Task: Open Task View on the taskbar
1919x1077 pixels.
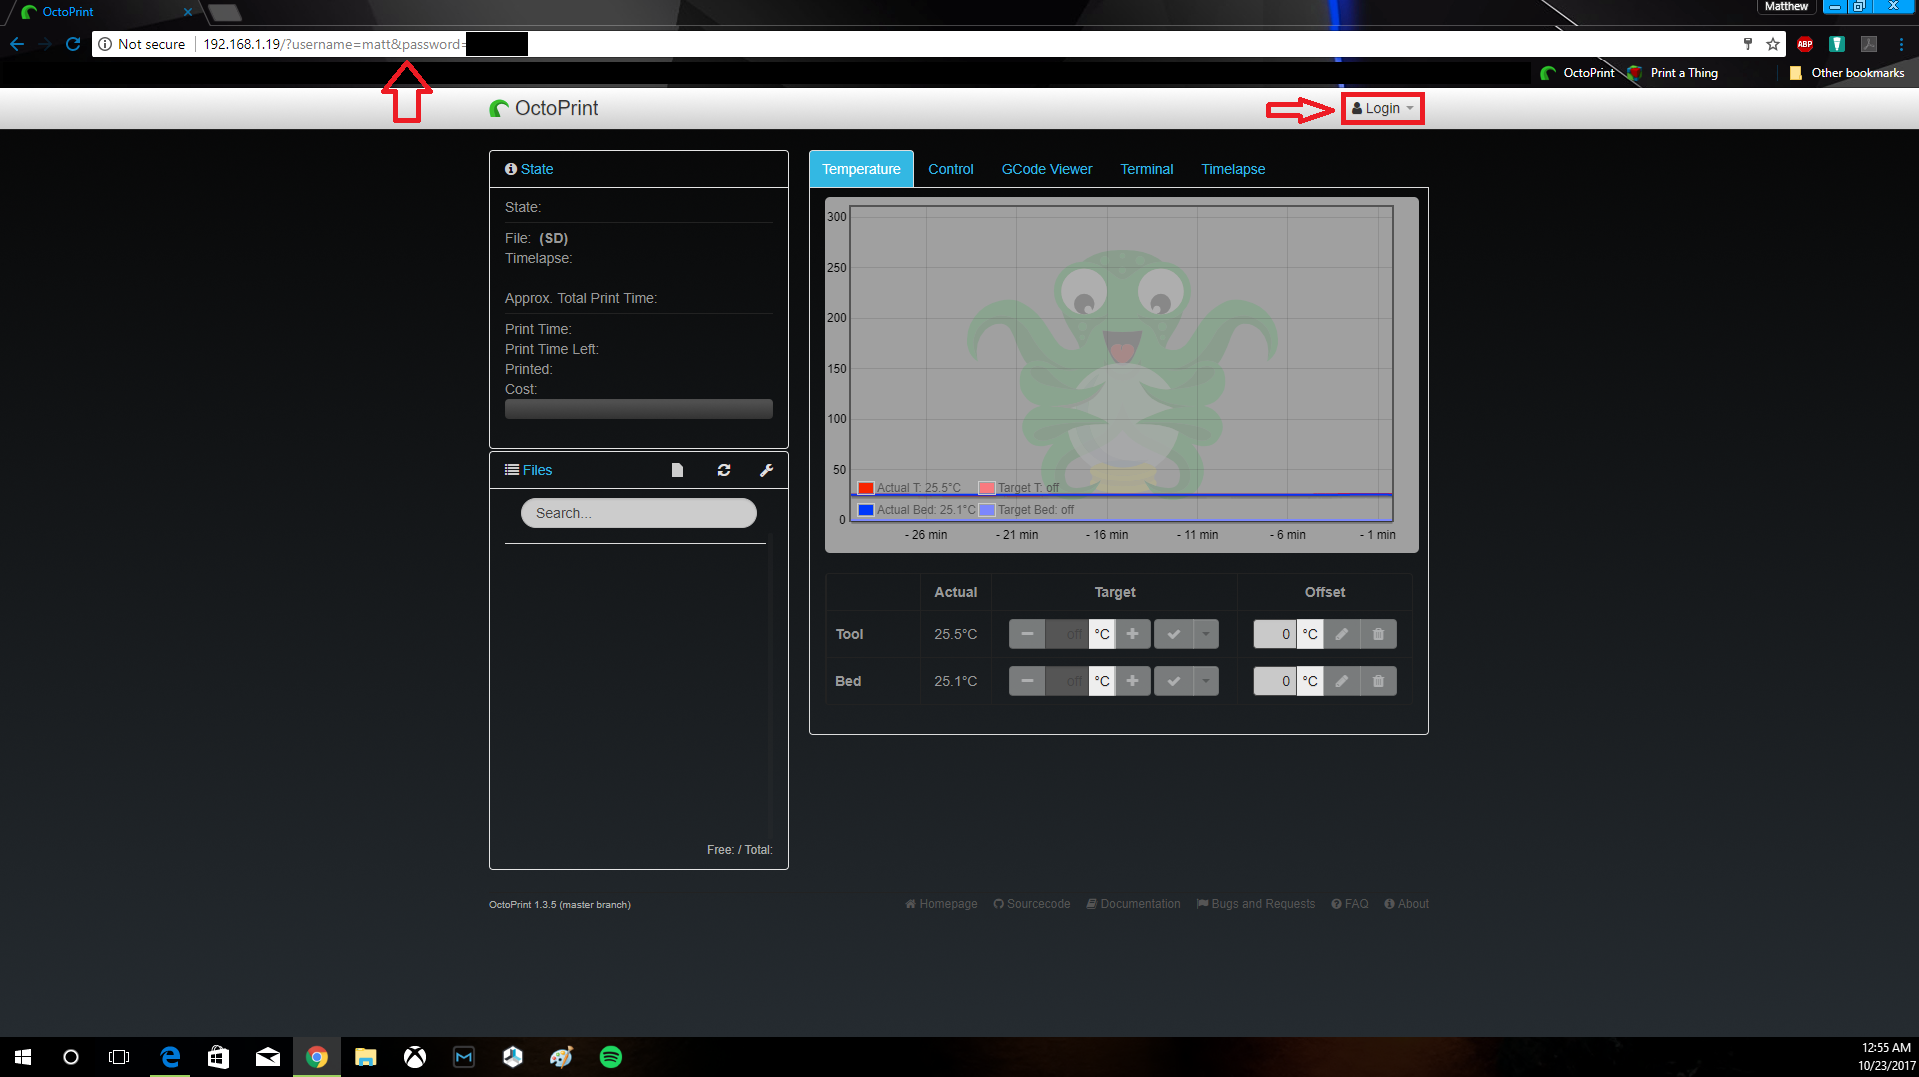Action: 119,1057
